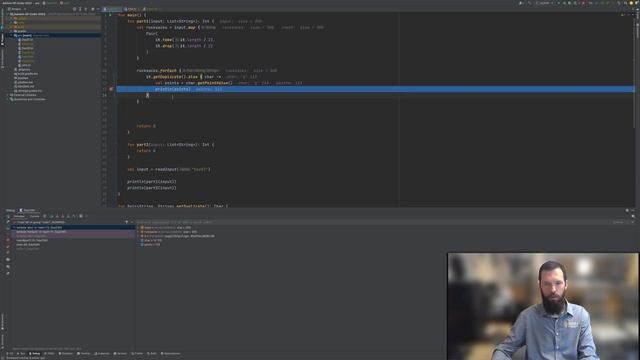Open the Build tool window button
Viewport: 640px width, 360px height.
pyautogui.click(x=152, y=353)
